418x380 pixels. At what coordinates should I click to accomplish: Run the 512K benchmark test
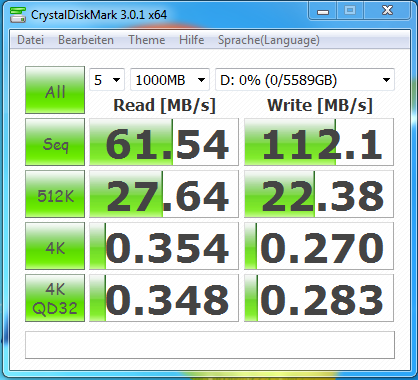click(x=55, y=194)
